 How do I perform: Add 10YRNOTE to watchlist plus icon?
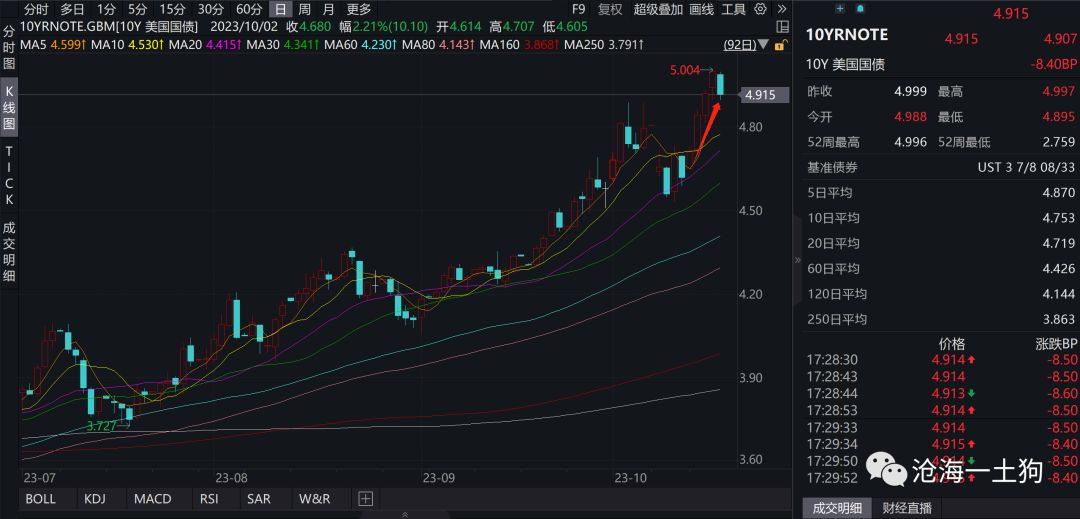[x=840, y=9]
